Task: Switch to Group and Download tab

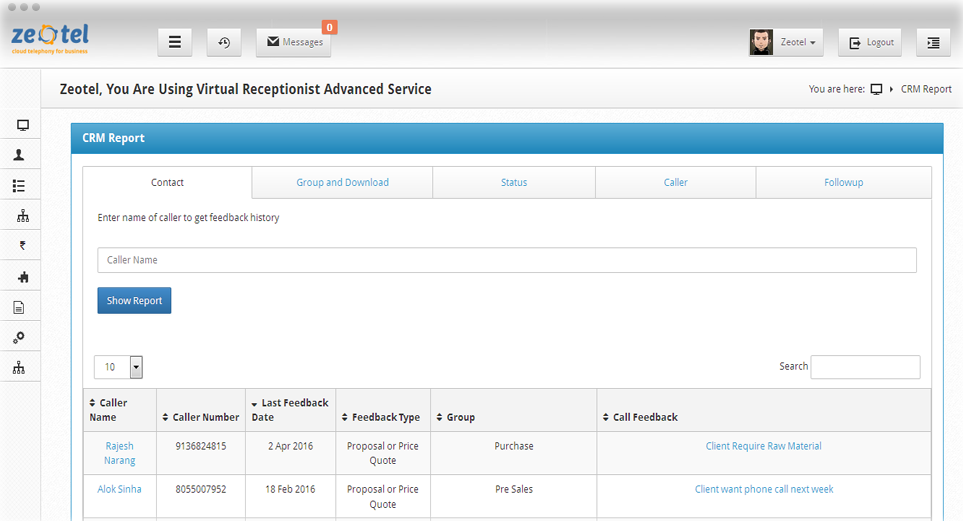Action: (x=342, y=182)
